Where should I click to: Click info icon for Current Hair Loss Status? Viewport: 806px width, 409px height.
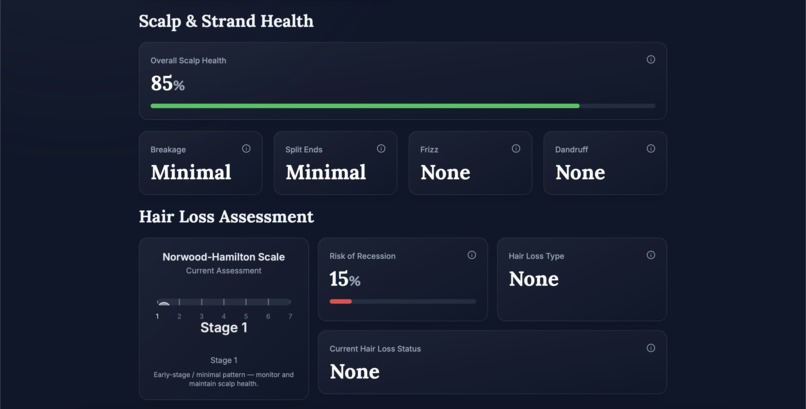(x=650, y=348)
